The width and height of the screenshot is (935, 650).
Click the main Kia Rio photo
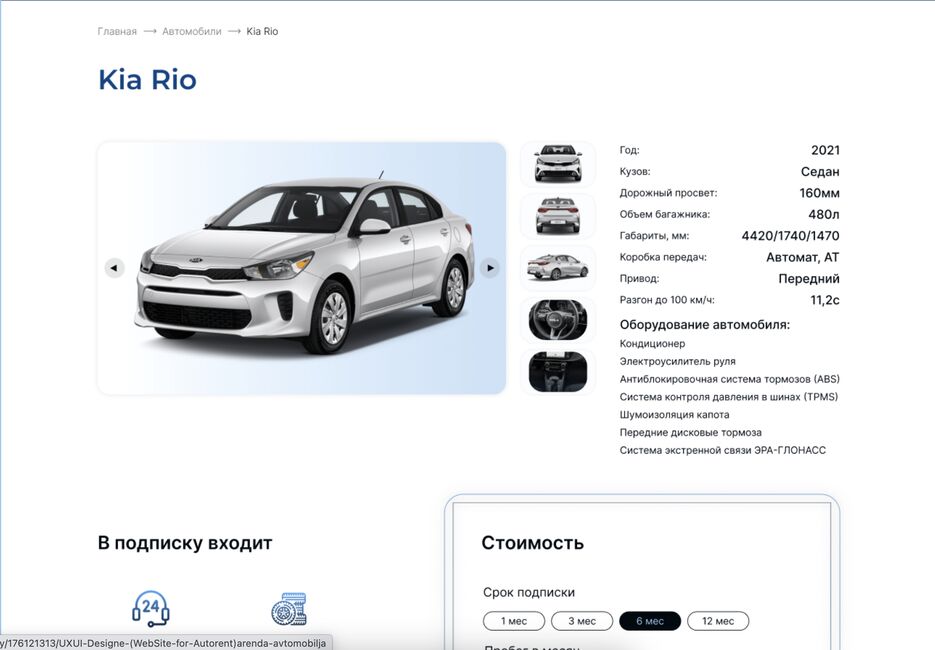tap(302, 268)
